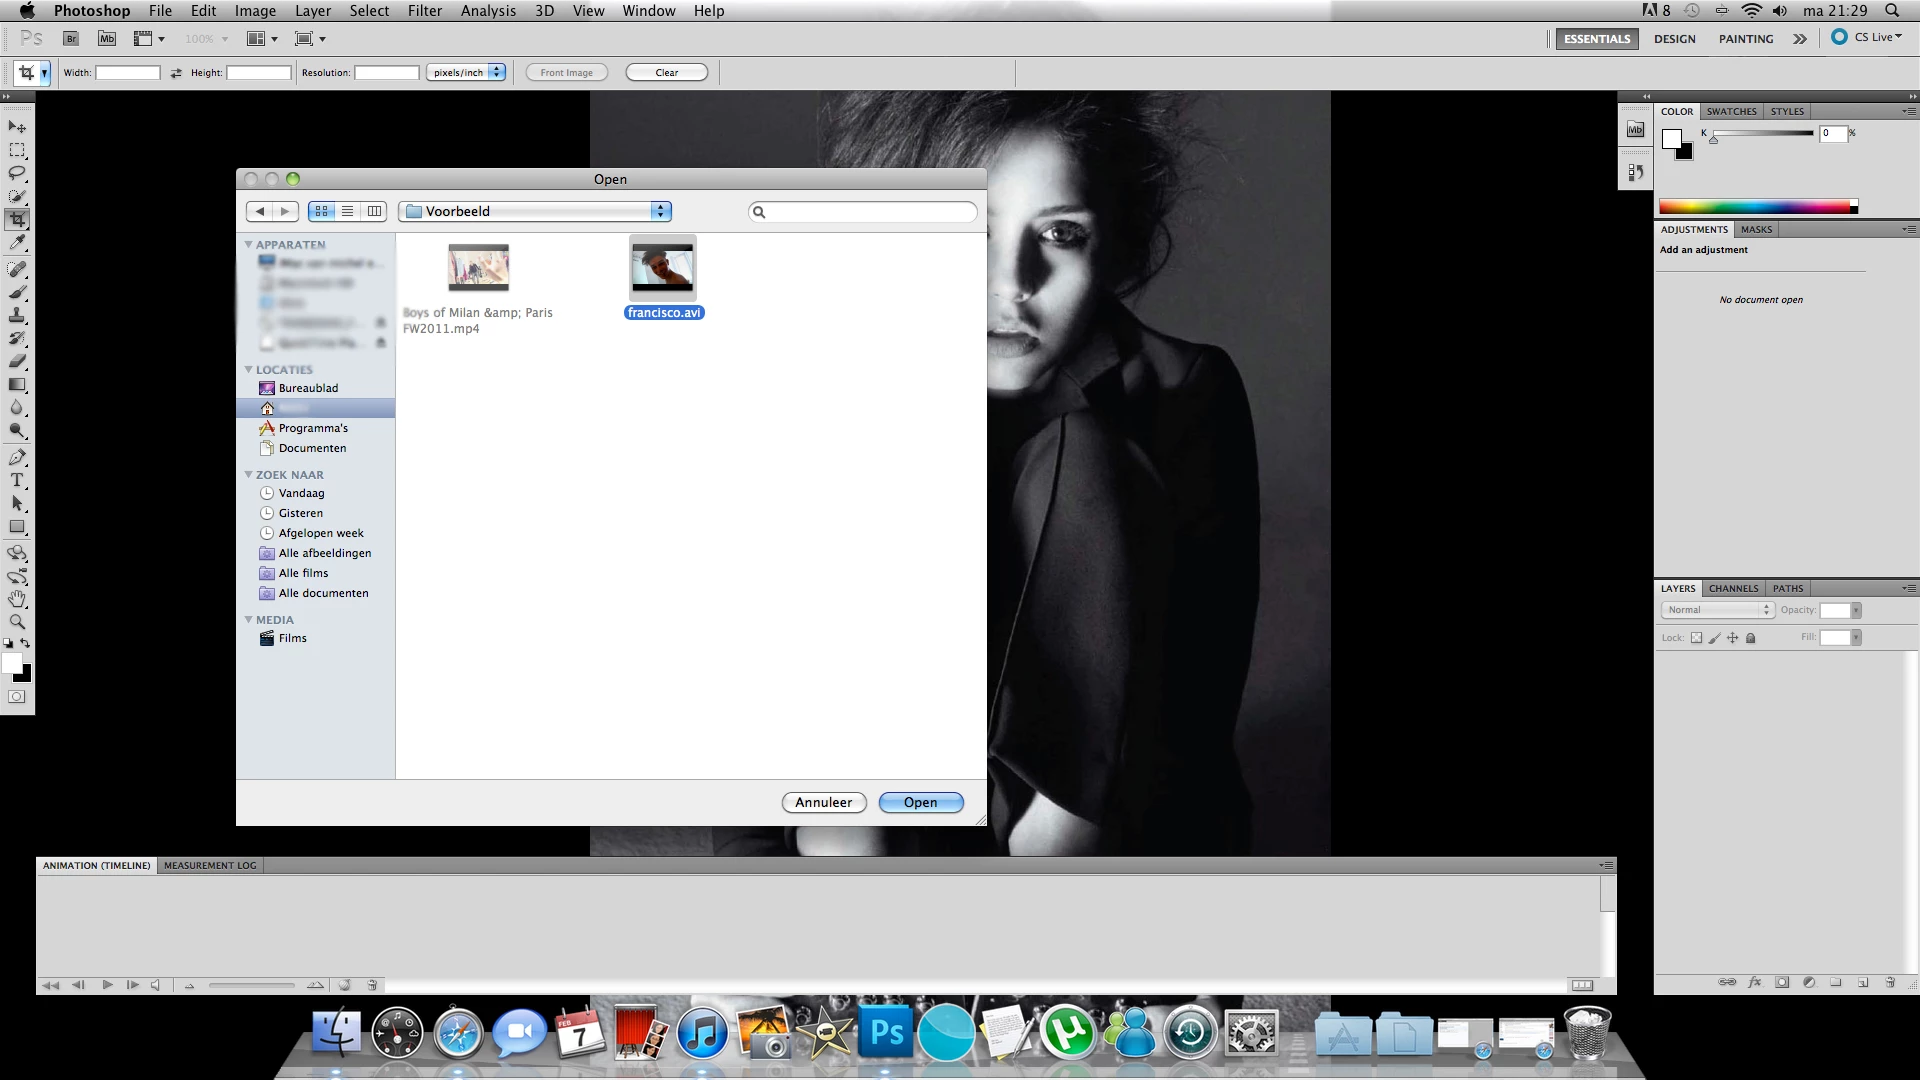The width and height of the screenshot is (1920, 1080).
Task: Select the Lasso tool
Action: 17,173
